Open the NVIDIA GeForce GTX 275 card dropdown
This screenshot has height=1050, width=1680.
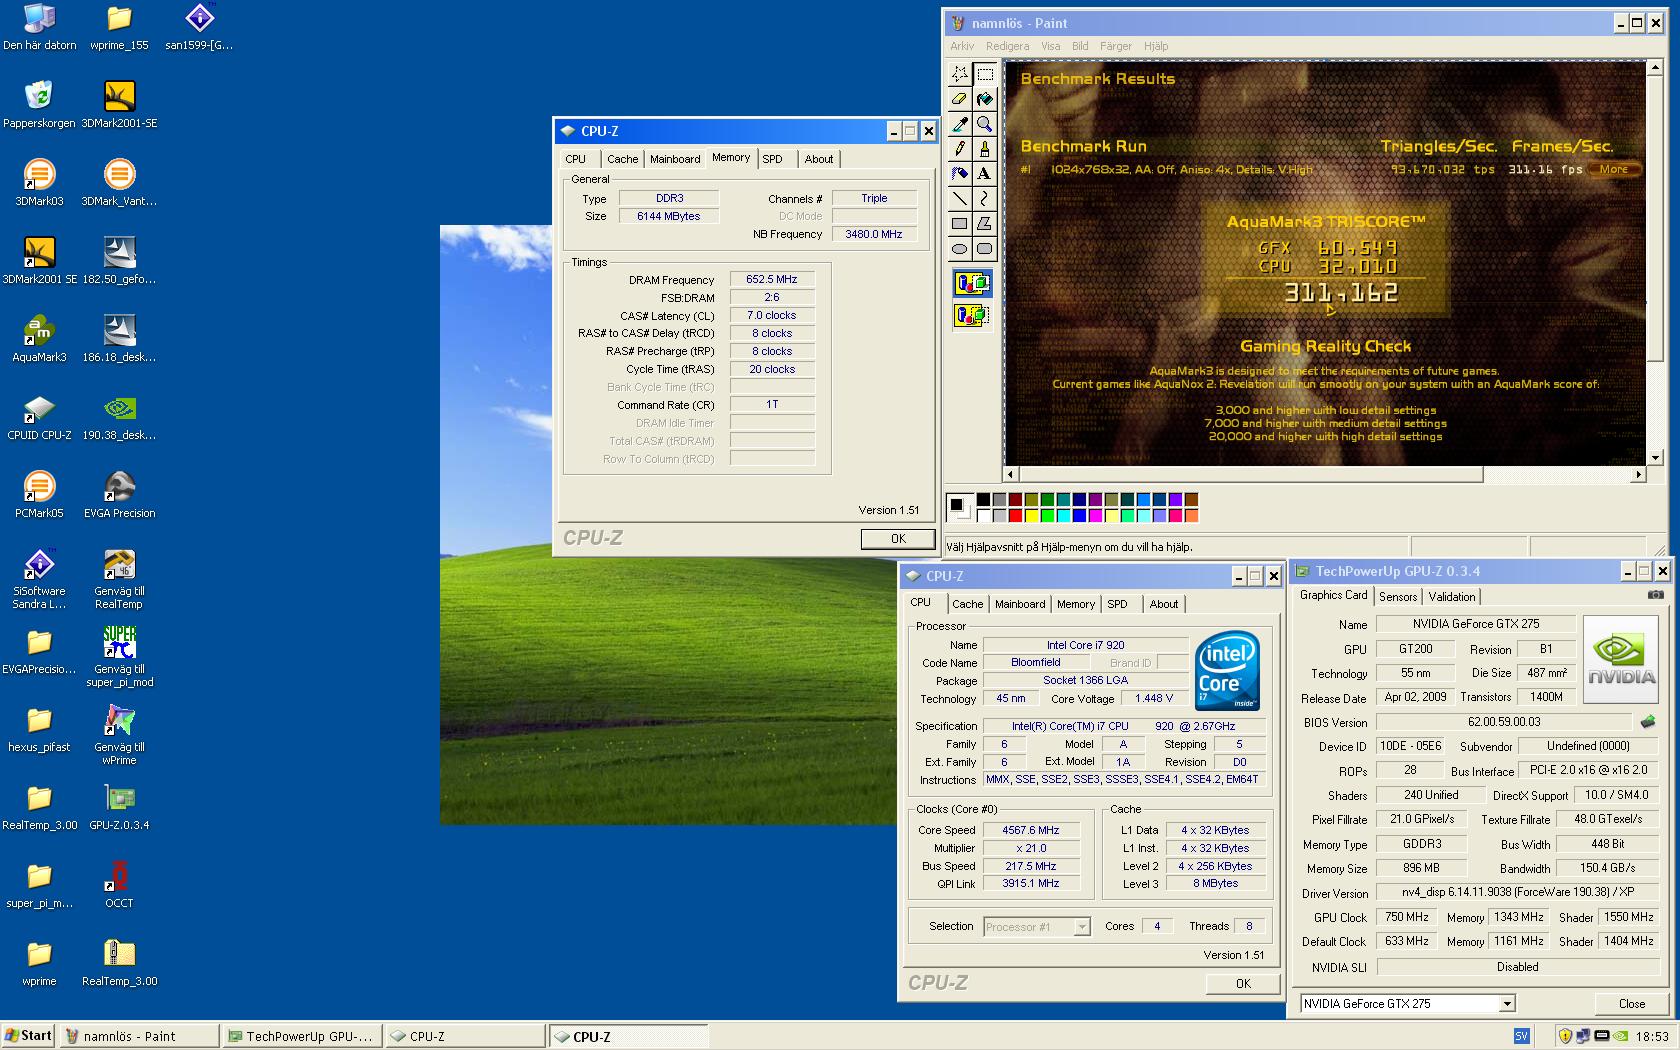[1507, 1004]
